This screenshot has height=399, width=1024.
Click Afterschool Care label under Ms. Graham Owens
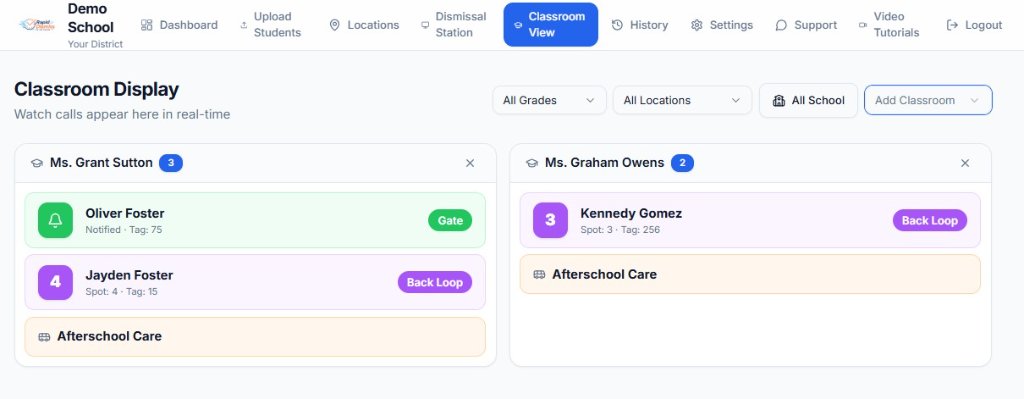[605, 274]
